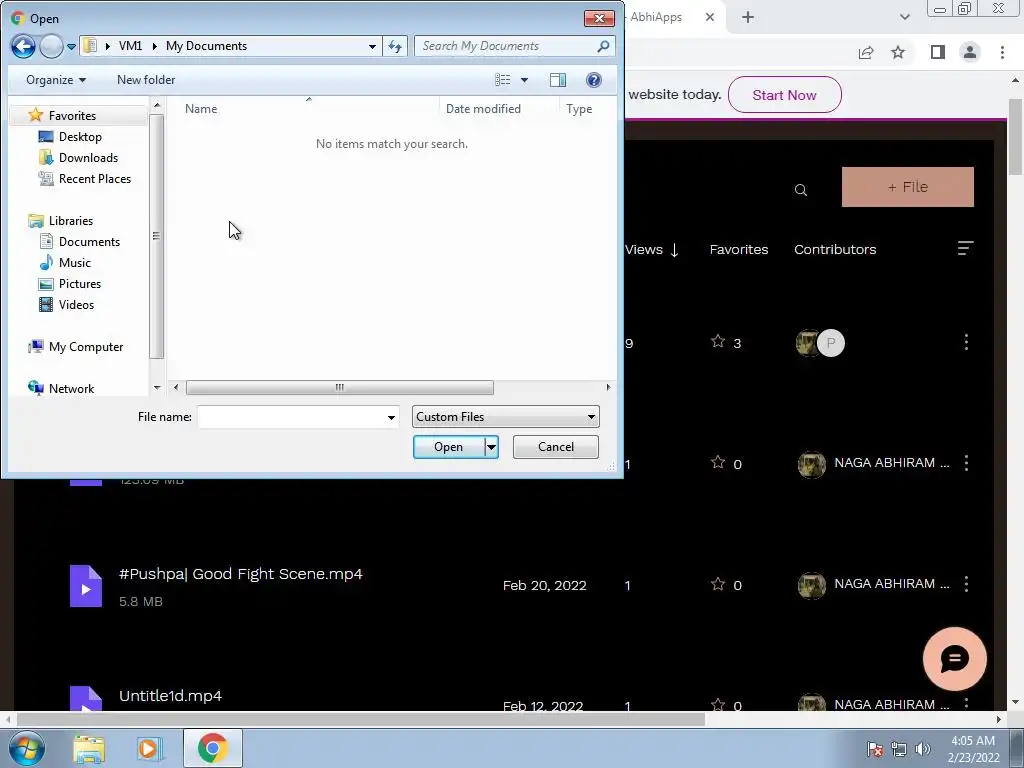
Task: Open the Chrome three-dot menu
Action: pyautogui.click(x=1002, y=52)
